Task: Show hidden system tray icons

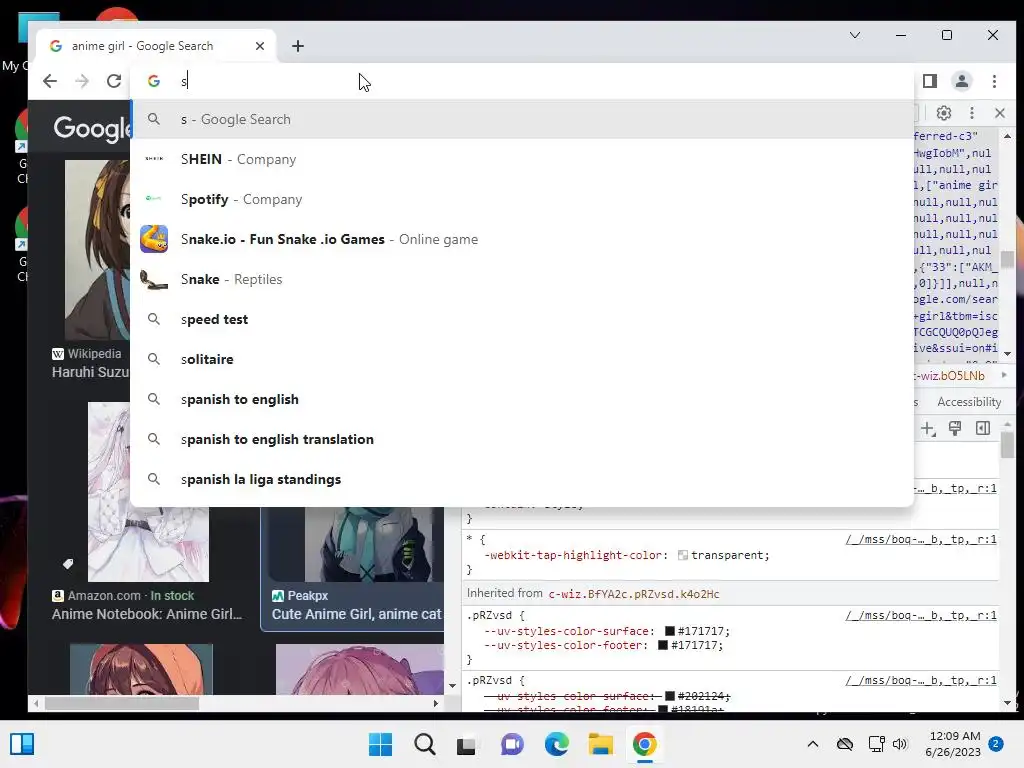Action: click(x=812, y=744)
